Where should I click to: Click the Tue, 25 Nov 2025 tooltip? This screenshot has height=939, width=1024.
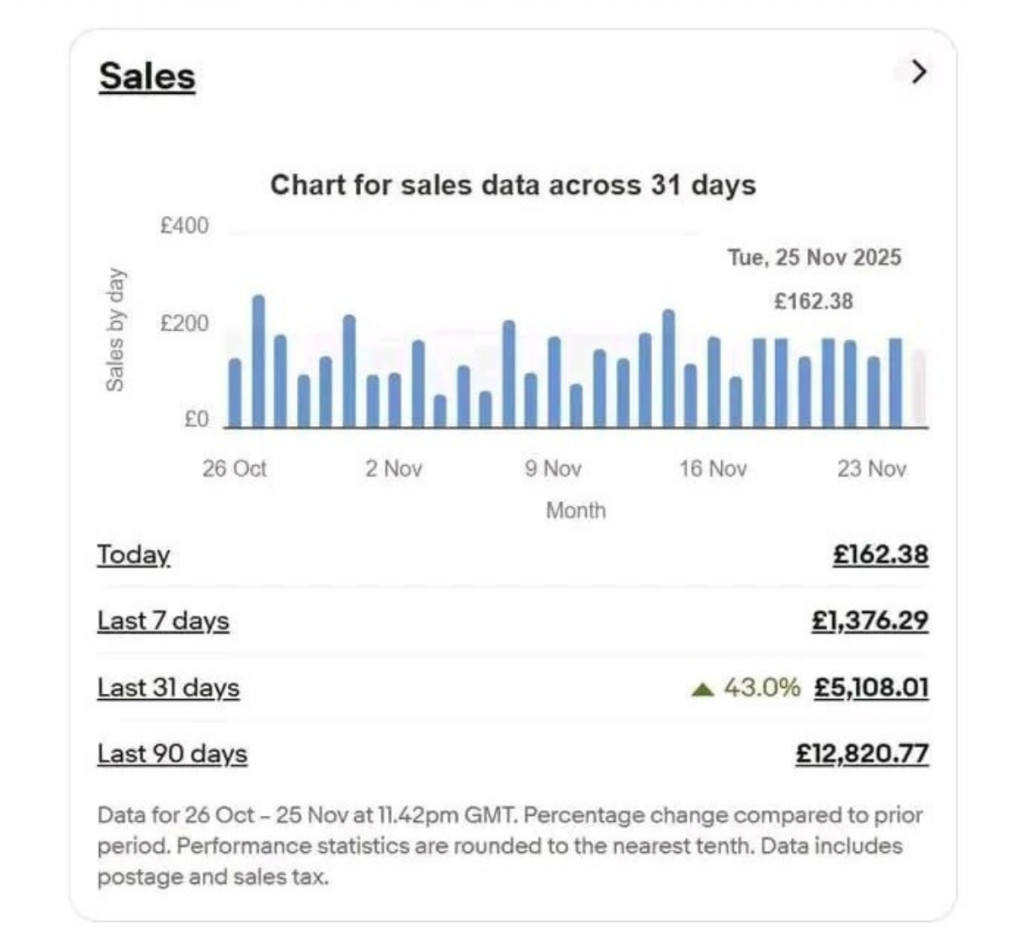pos(814,257)
